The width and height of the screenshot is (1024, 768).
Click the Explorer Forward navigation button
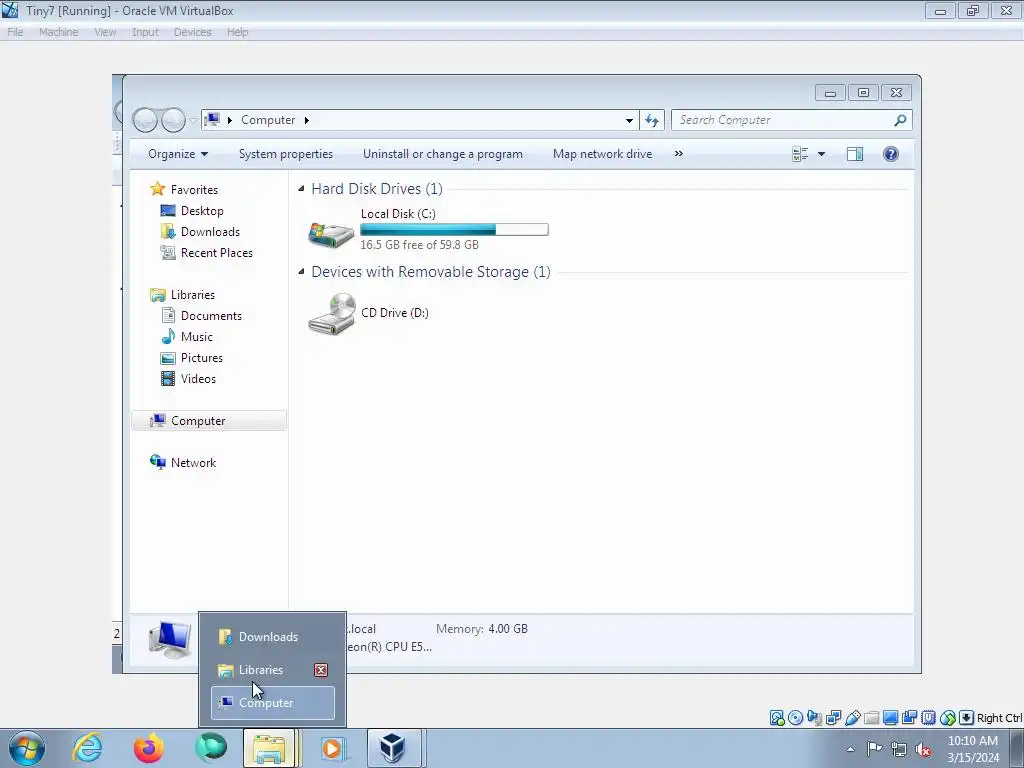coord(173,120)
